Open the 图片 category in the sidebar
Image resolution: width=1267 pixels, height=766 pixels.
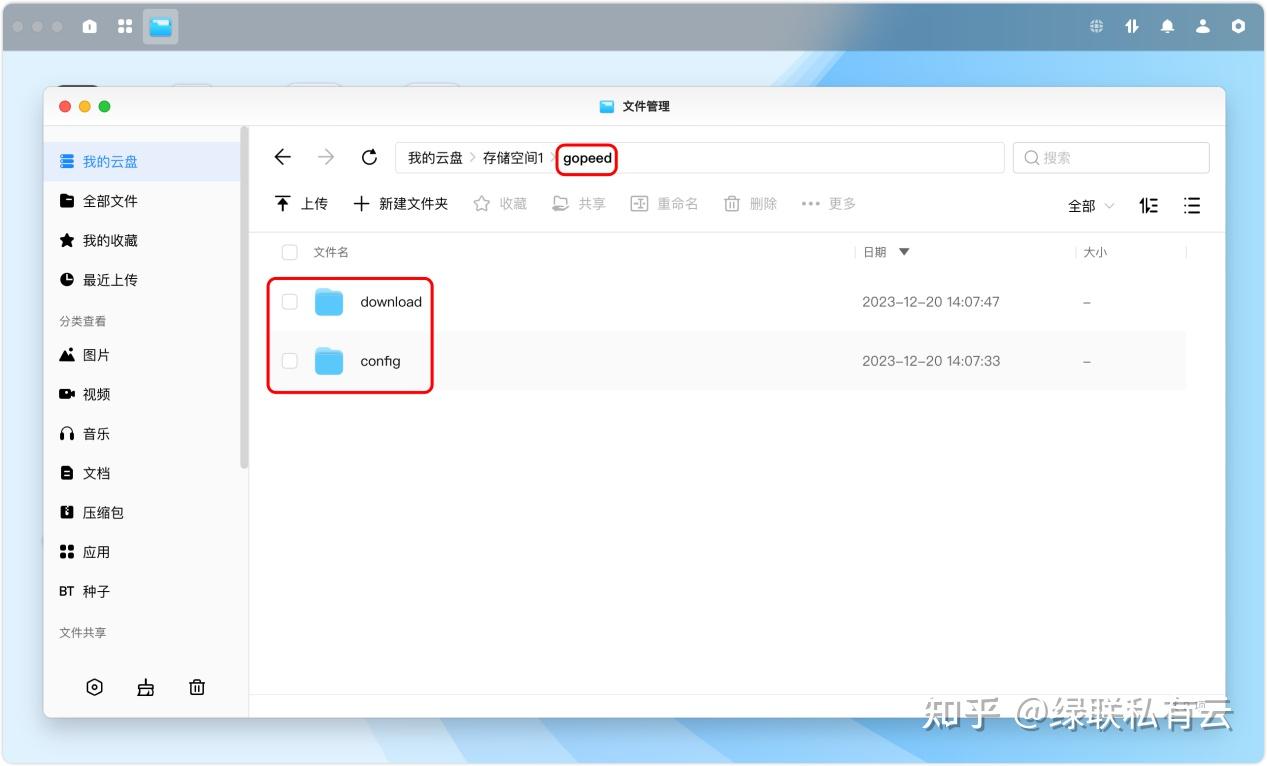pyautogui.click(x=95, y=354)
